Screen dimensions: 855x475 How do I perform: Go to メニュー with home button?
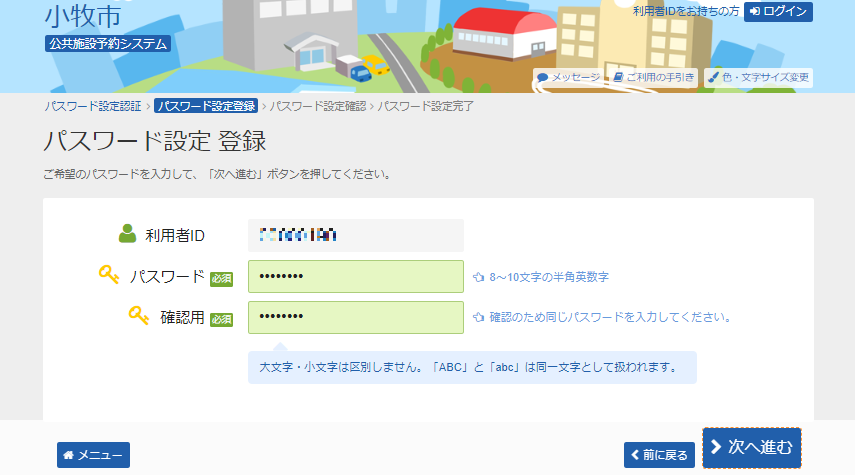[x=93, y=455]
